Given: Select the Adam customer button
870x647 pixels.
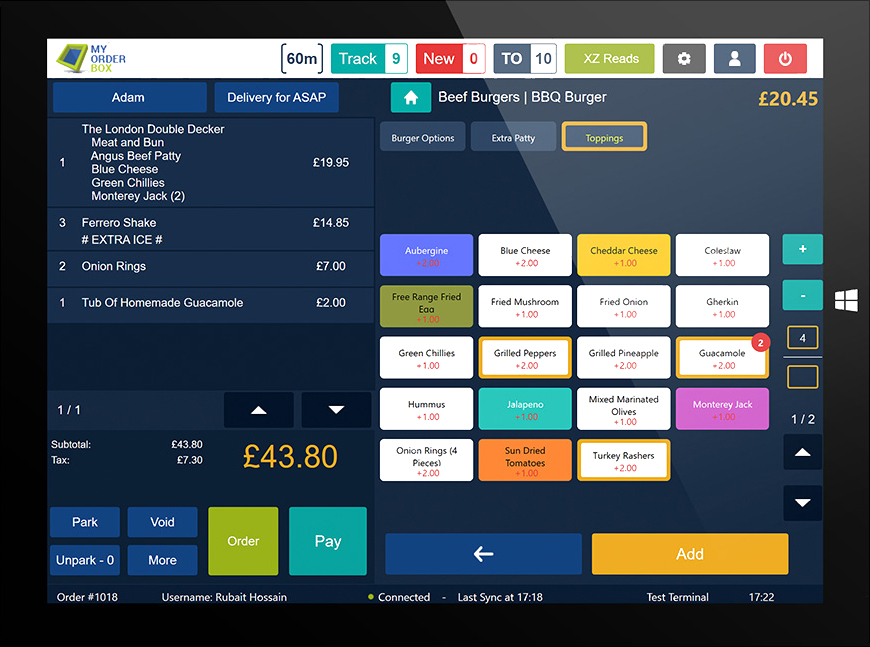Looking at the screenshot, I should [129, 98].
